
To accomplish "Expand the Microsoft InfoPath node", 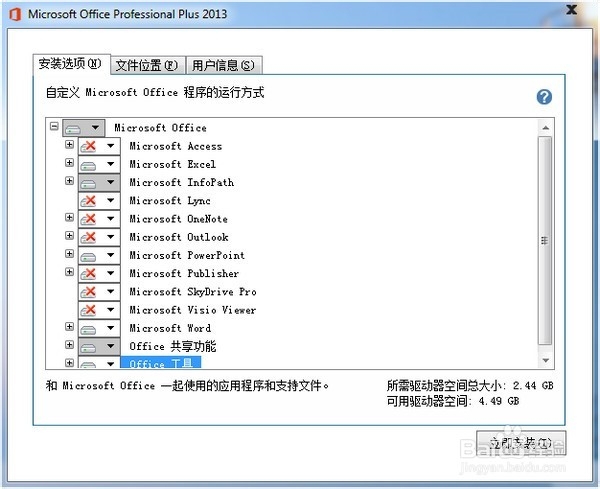I will [69, 181].
